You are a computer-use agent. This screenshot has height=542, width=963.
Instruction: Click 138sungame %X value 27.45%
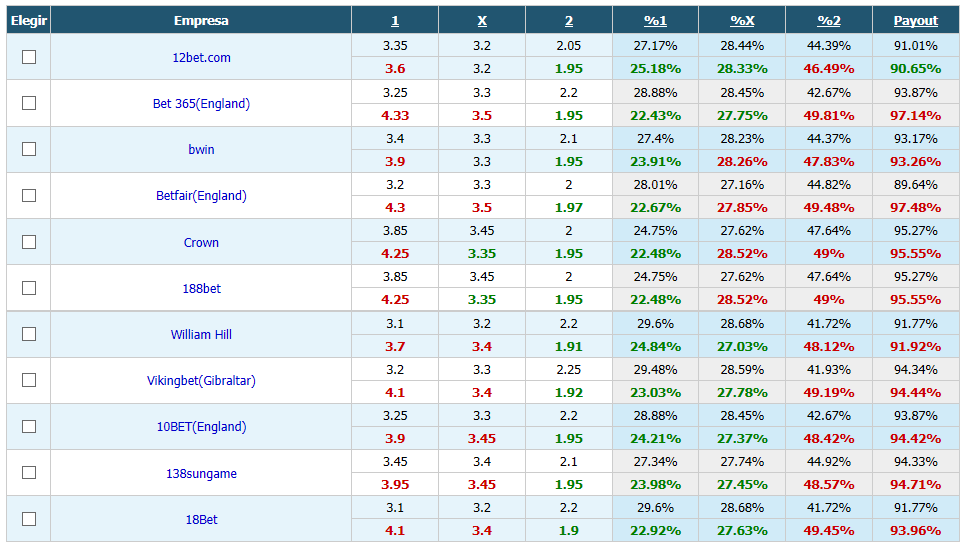click(x=742, y=484)
